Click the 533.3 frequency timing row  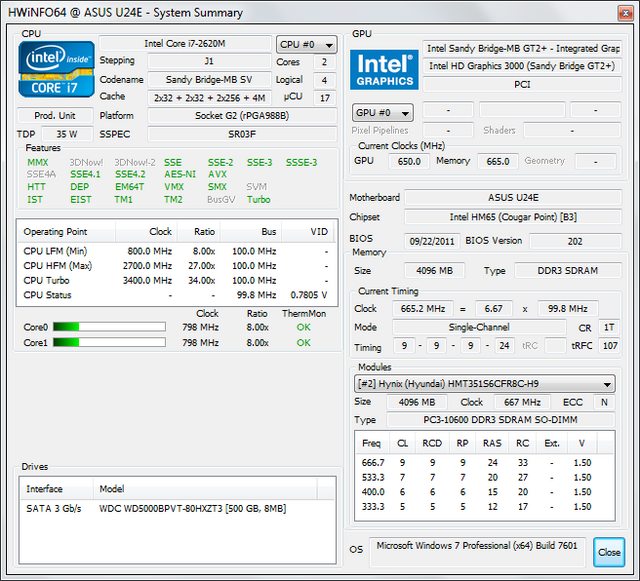click(x=484, y=477)
